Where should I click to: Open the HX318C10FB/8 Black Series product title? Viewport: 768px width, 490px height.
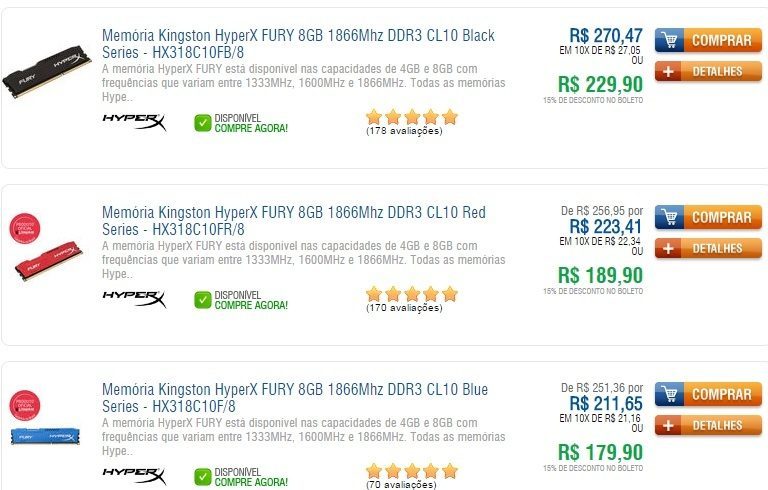point(298,44)
